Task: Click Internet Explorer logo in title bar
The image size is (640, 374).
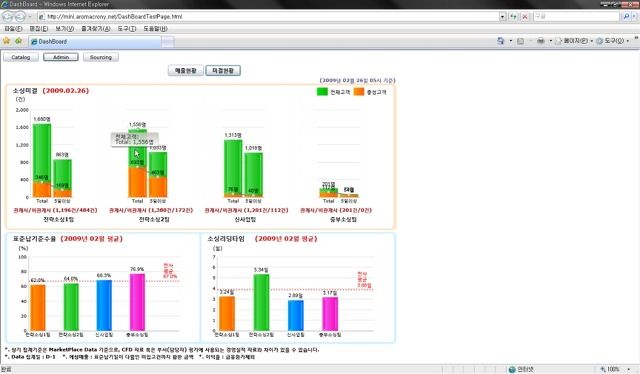Action: tap(4, 4)
